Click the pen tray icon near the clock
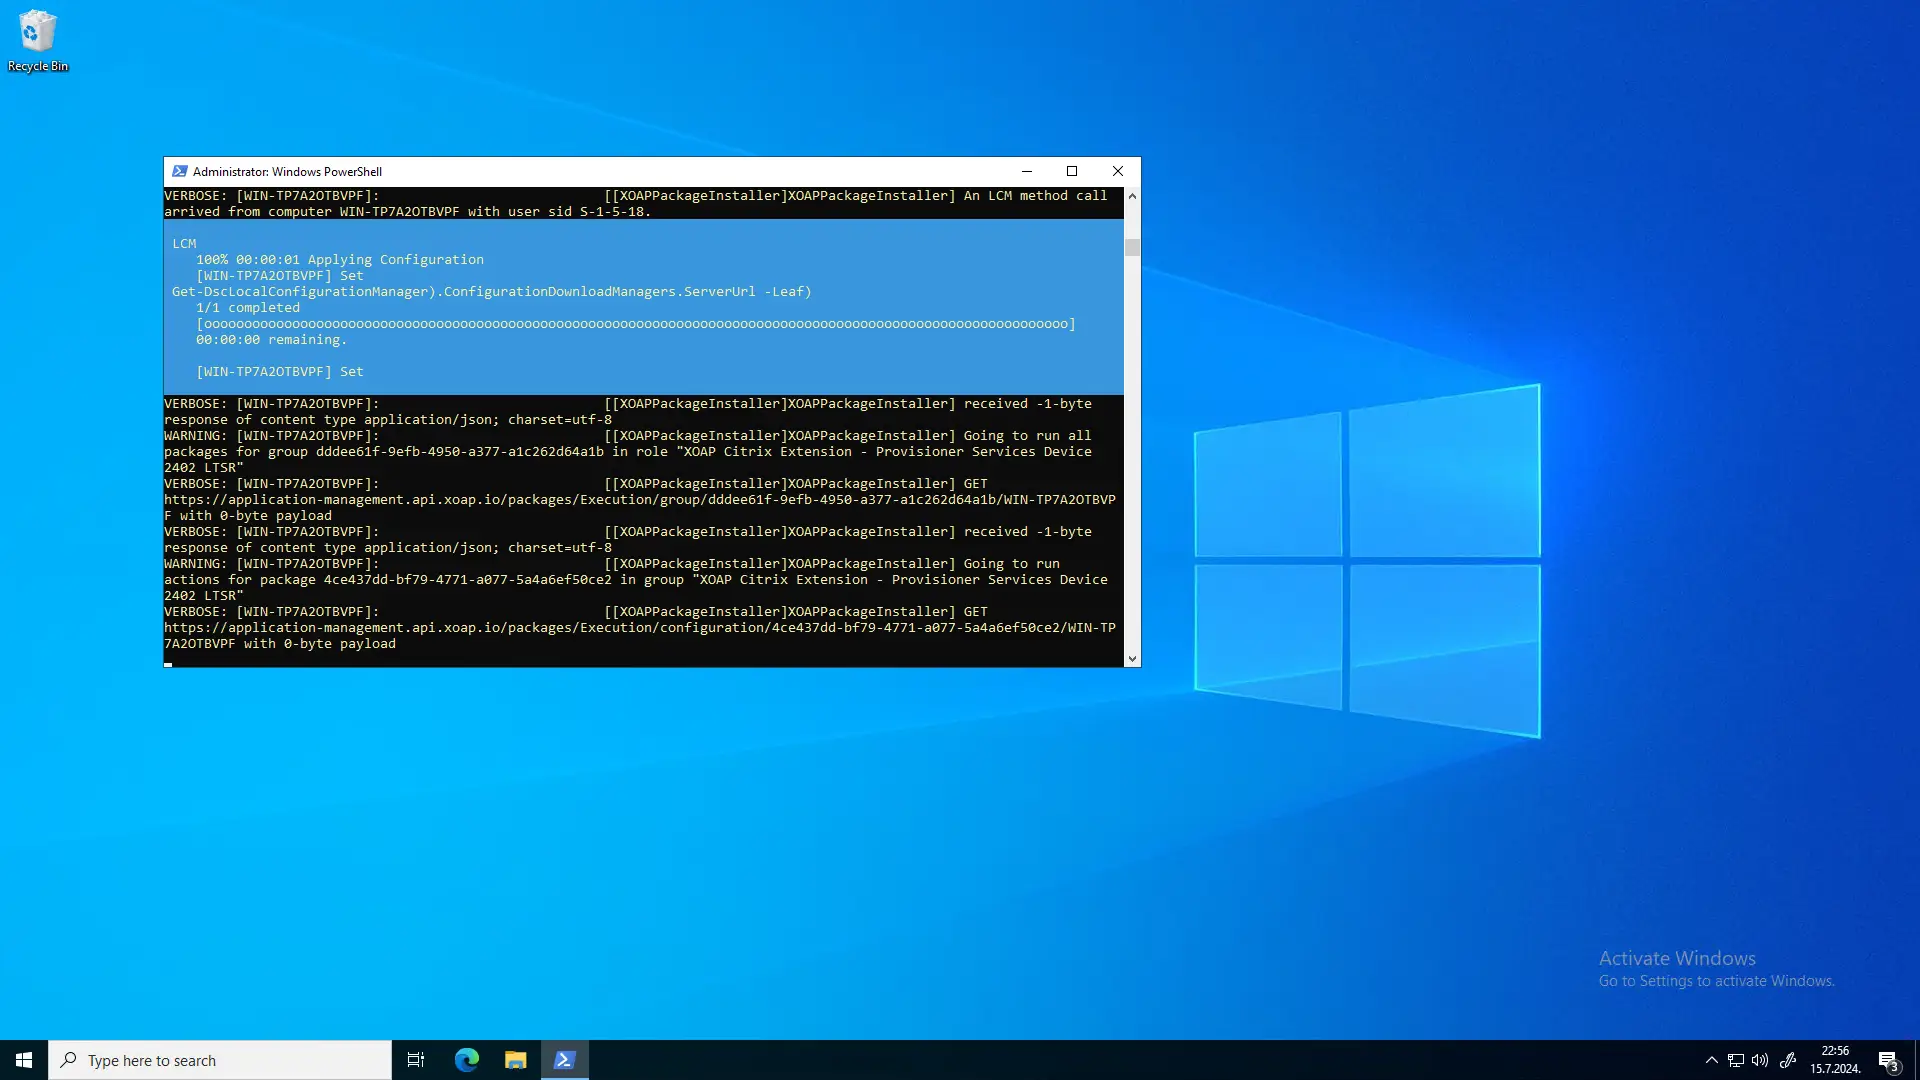The height and width of the screenshot is (1080, 1920). click(1788, 1060)
